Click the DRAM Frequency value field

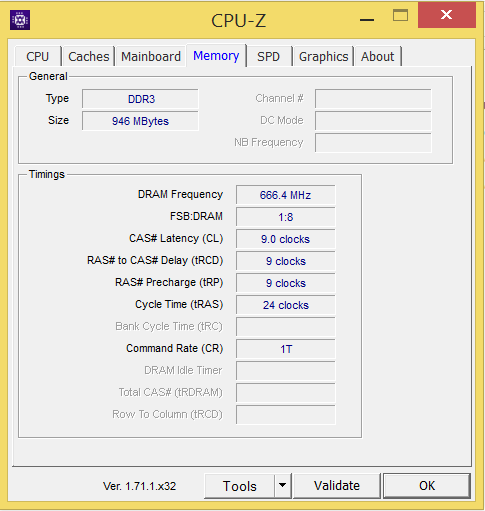pos(286,195)
